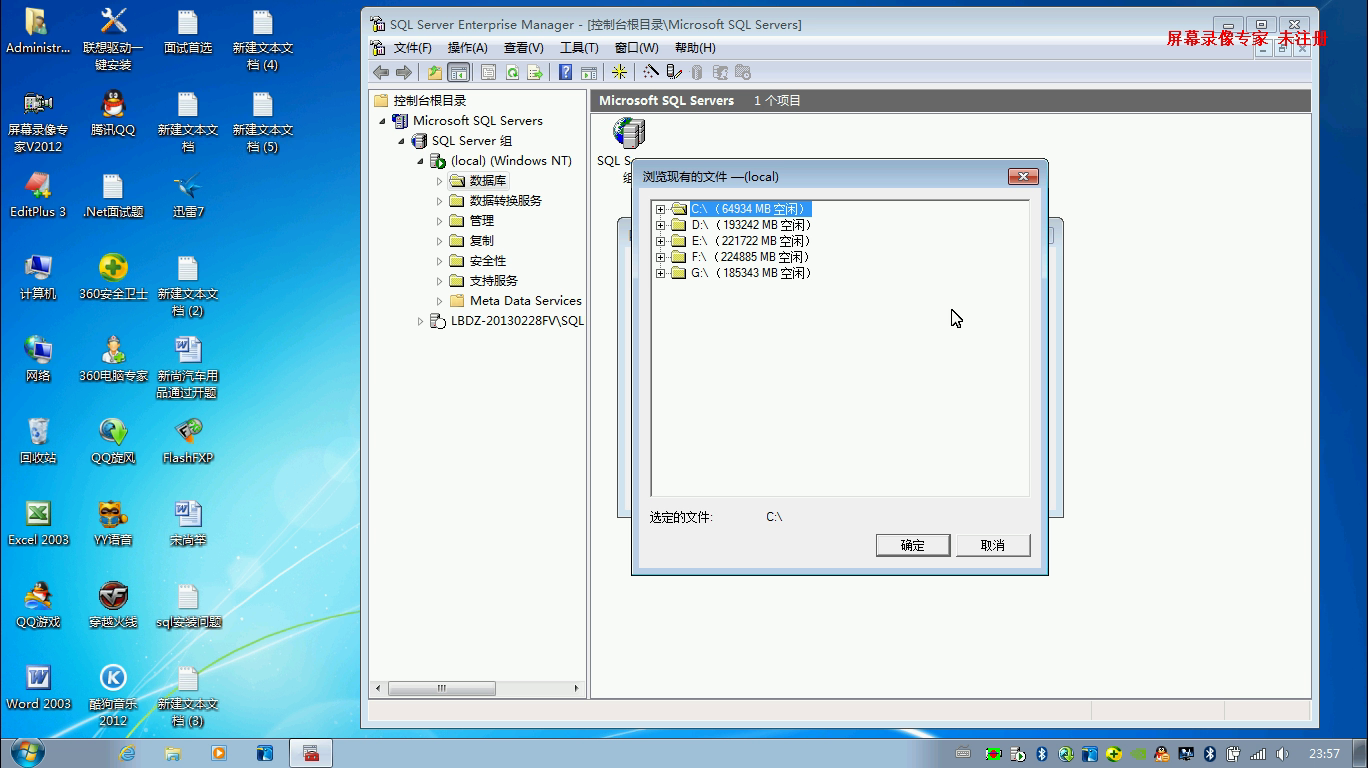The height and width of the screenshot is (768, 1368).
Task: Select the G:\ drive entry
Action: (x=750, y=273)
